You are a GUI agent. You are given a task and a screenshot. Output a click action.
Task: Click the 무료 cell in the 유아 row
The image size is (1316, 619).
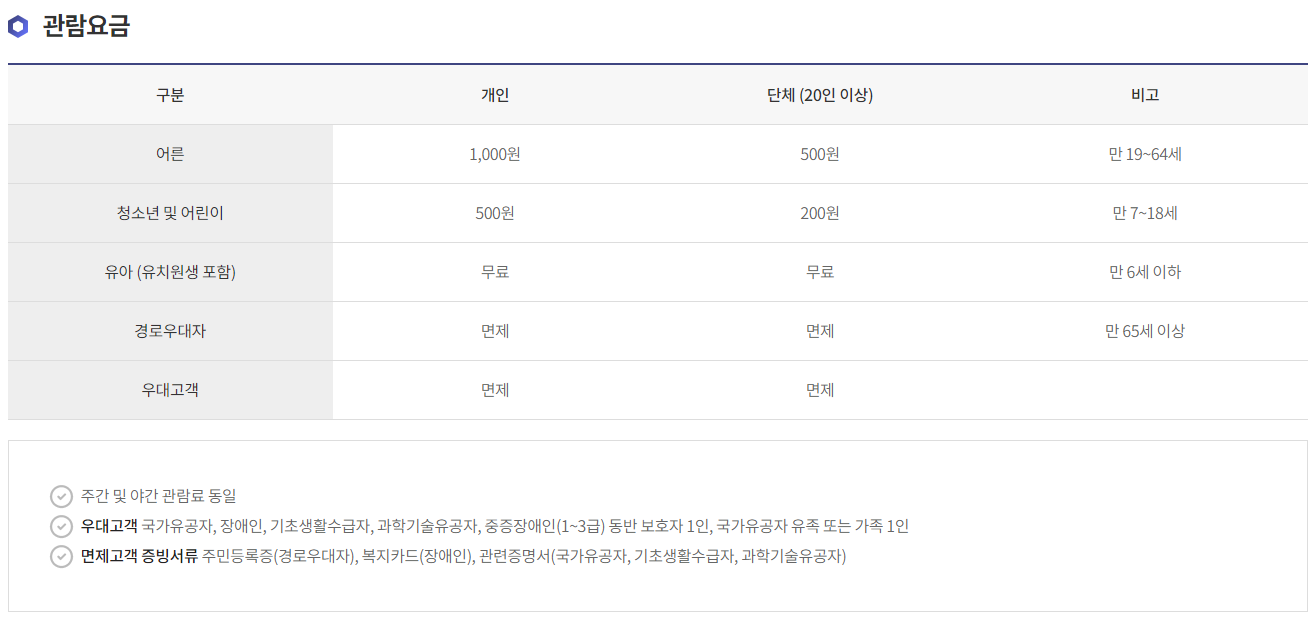point(496,272)
